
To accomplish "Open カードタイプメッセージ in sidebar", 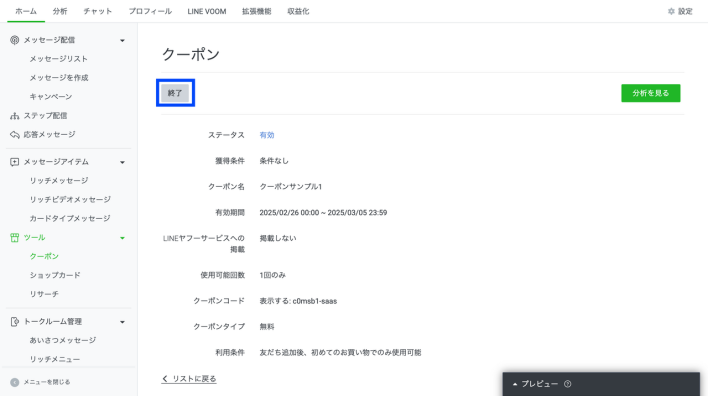I will coord(70,219).
